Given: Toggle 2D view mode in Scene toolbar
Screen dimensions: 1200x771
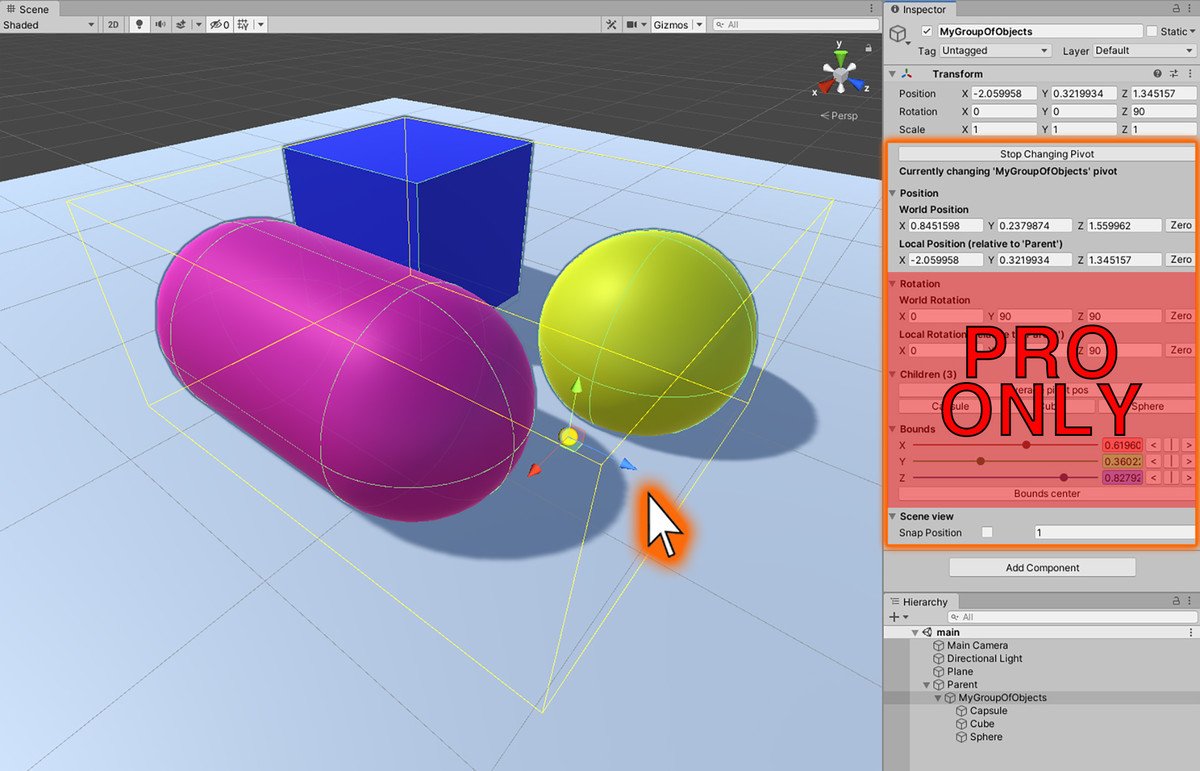Looking at the screenshot, I should pyautogui.click(x=113, y=25).
